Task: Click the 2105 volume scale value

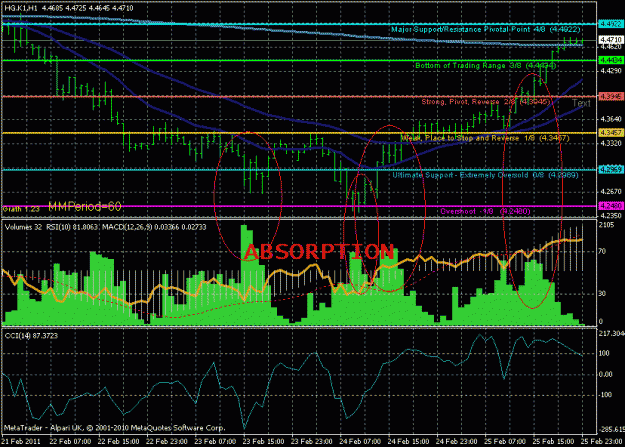Action: 606,225
